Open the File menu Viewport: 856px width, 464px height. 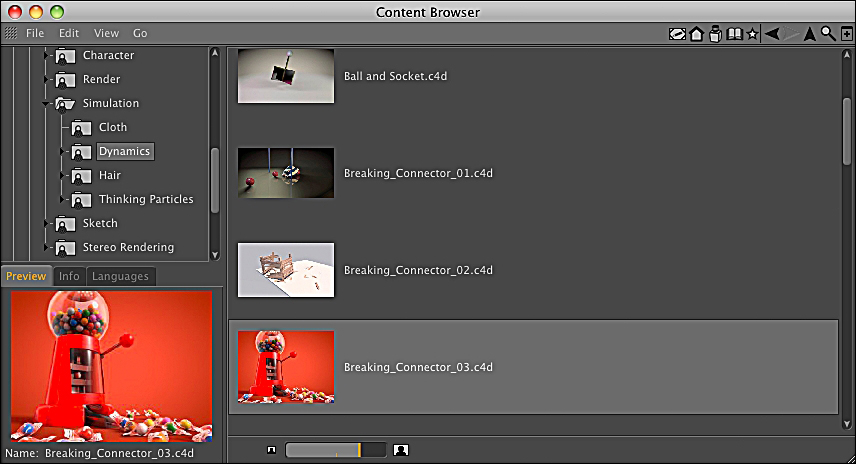point(35,33)
